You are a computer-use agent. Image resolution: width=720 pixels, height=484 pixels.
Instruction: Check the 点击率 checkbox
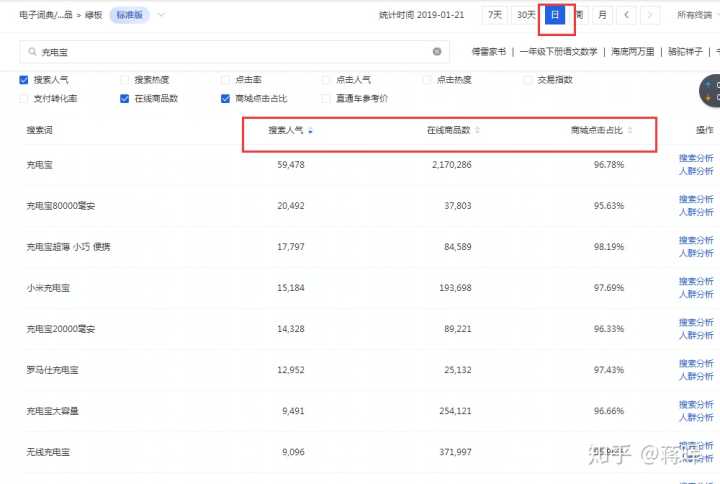[x=225, y=79]
